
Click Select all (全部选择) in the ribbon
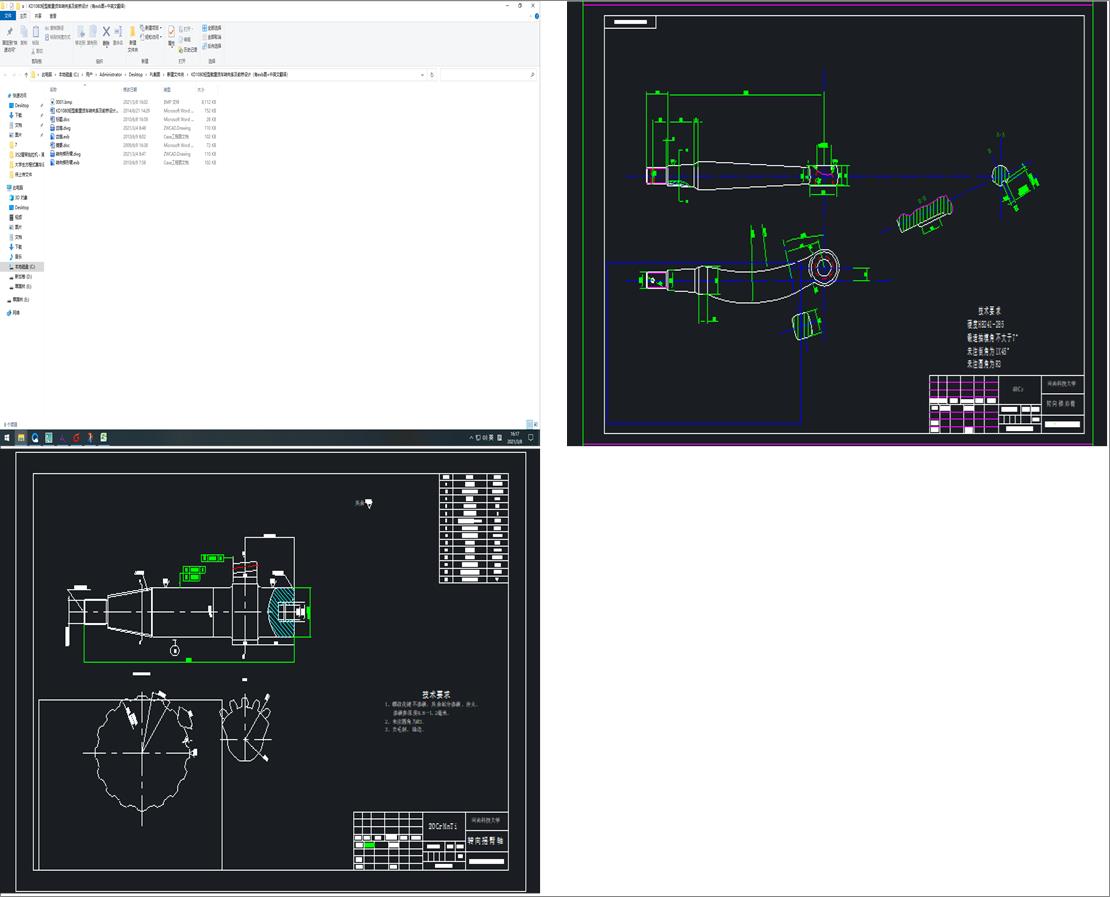coord(212,28)
